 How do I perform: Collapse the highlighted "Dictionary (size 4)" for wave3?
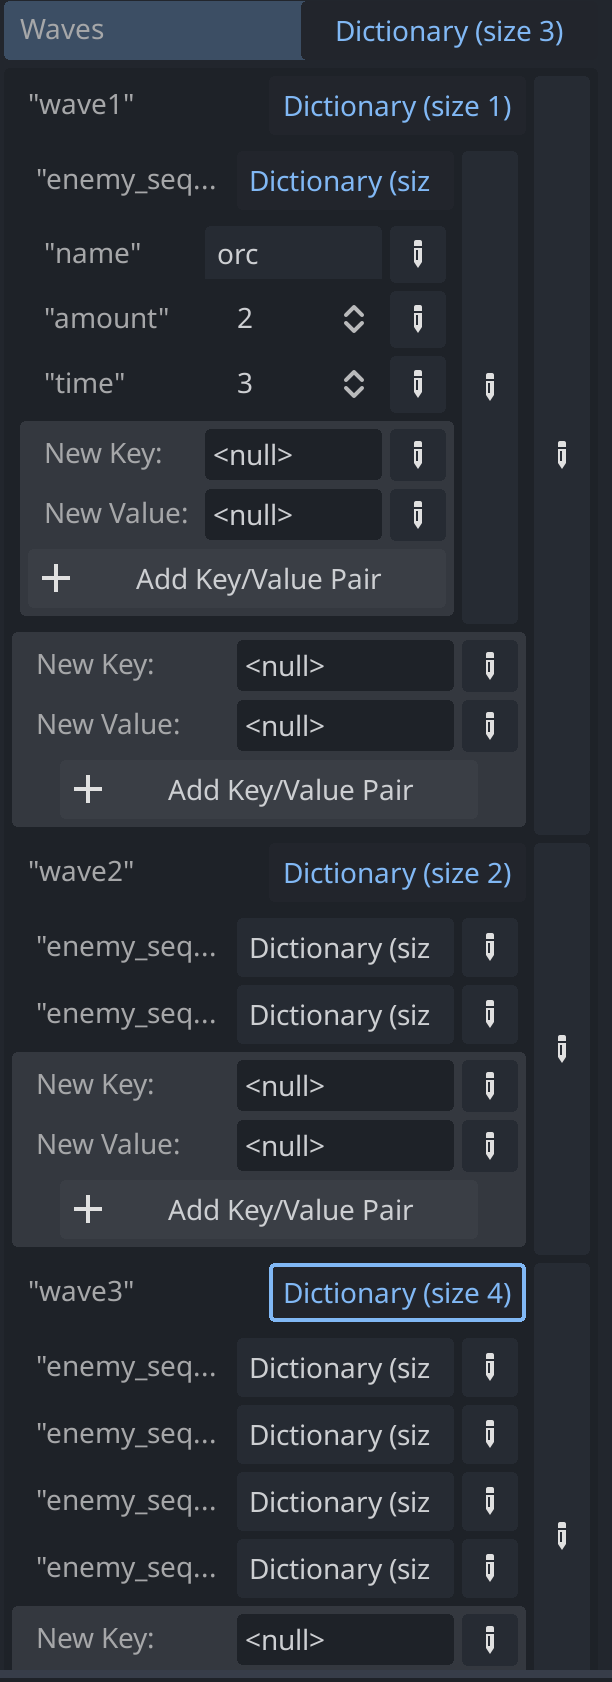396,1292
